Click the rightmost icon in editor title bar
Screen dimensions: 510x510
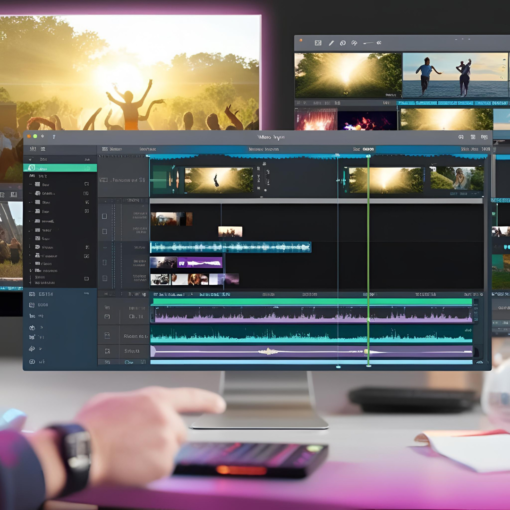484,137
